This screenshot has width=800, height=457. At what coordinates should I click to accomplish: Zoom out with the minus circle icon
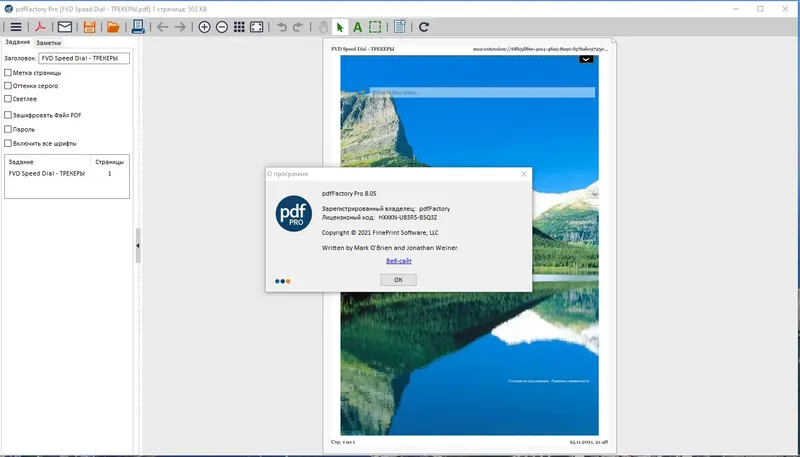click(x=221, y=27)
